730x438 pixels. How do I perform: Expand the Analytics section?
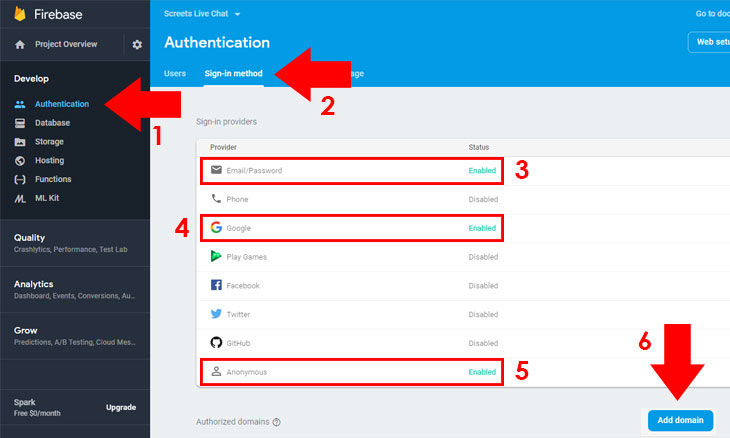75,290
